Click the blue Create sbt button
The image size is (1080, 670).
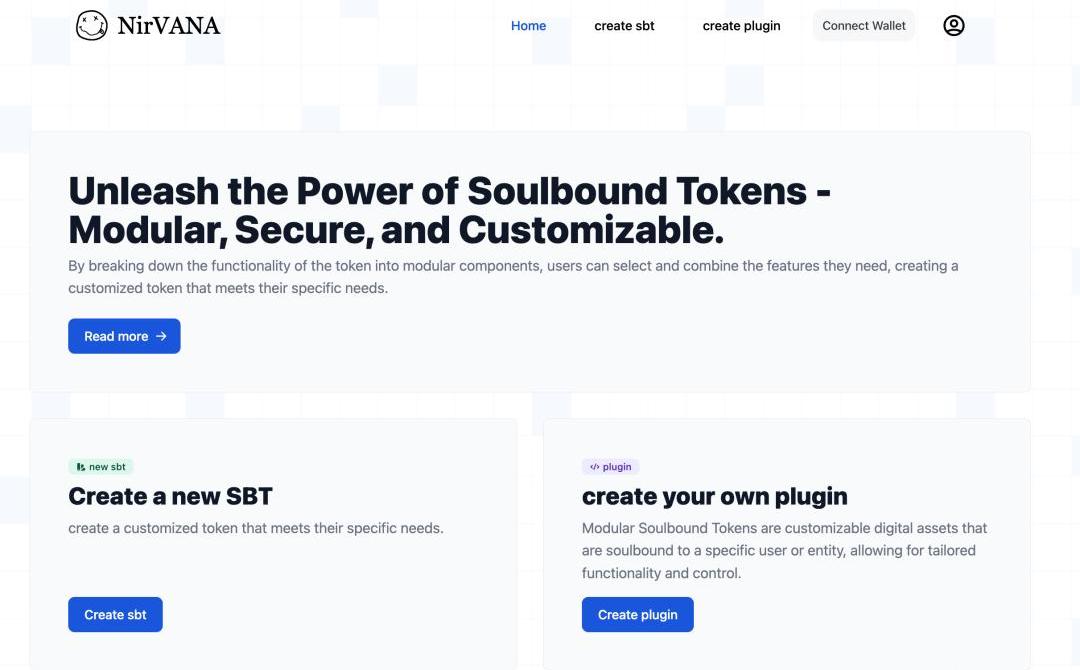115,614
